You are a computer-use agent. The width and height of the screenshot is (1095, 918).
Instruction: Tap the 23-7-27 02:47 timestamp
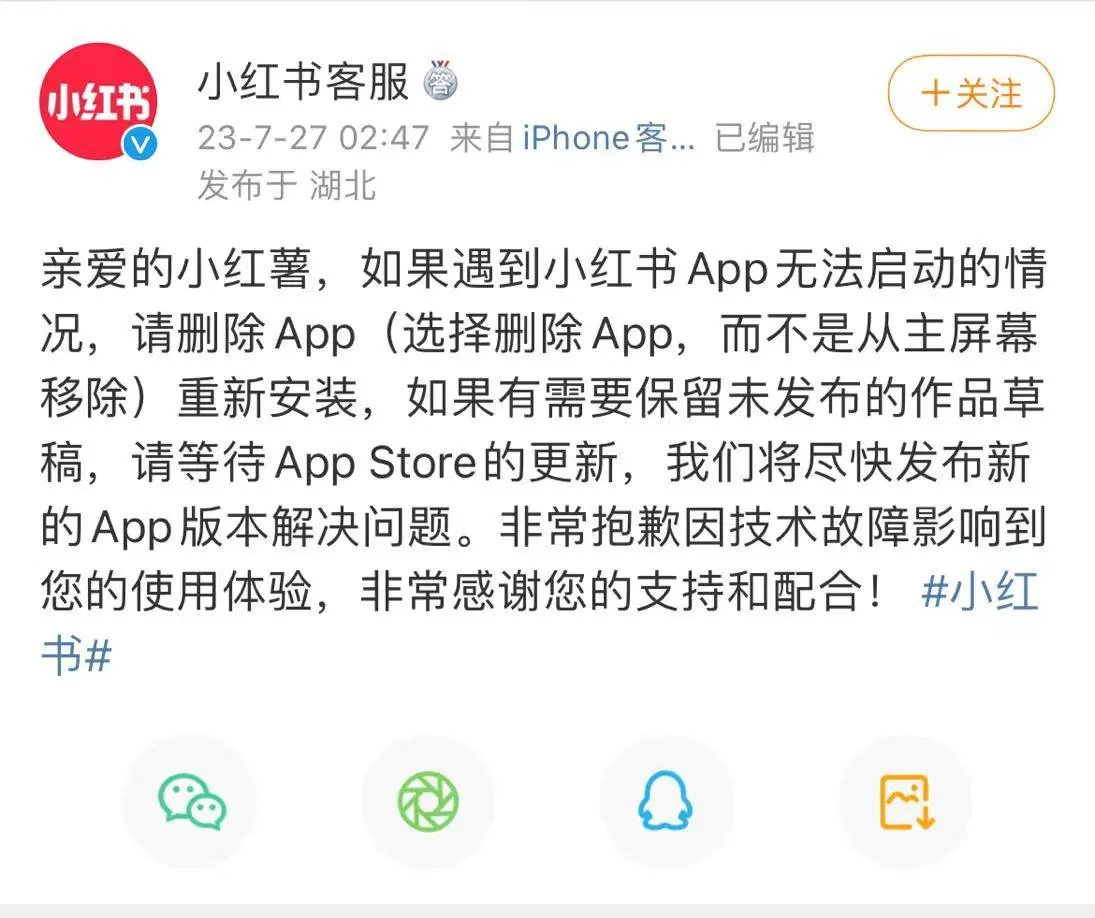pyautogui.click(x=314, y=138)
